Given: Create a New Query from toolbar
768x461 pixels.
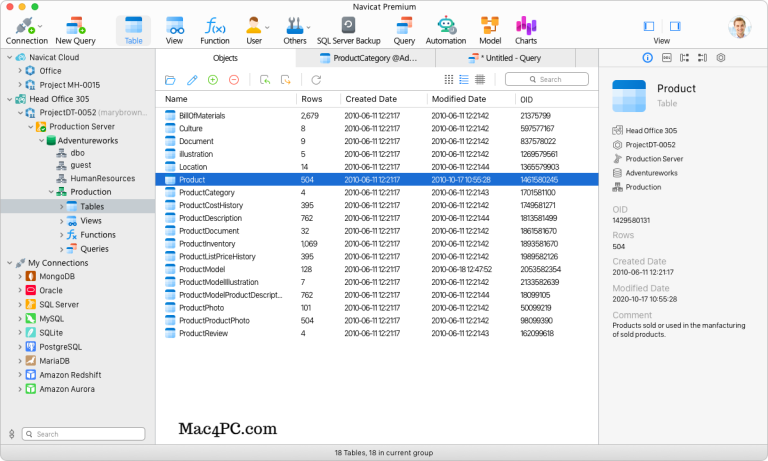Looking at the screenshot, I should click(x=75, y=31).
